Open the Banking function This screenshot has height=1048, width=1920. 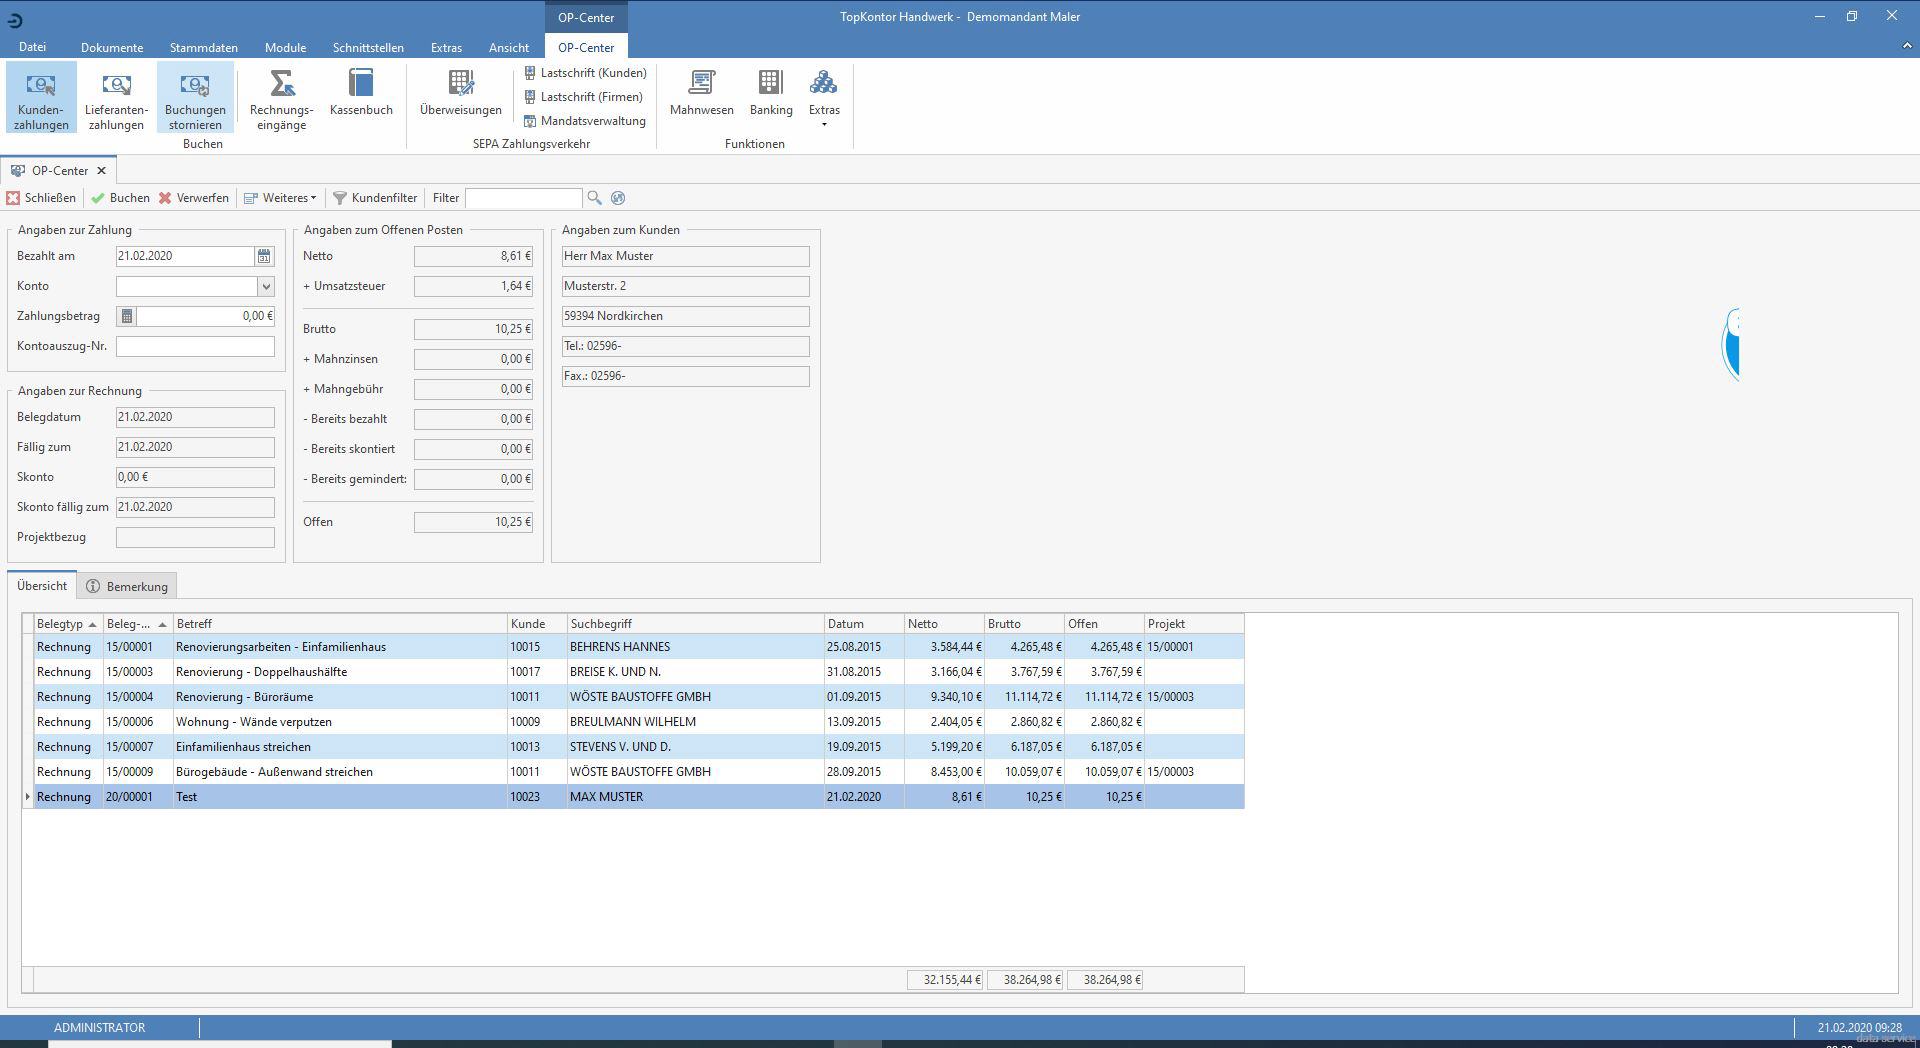click(x=770, y=93)
